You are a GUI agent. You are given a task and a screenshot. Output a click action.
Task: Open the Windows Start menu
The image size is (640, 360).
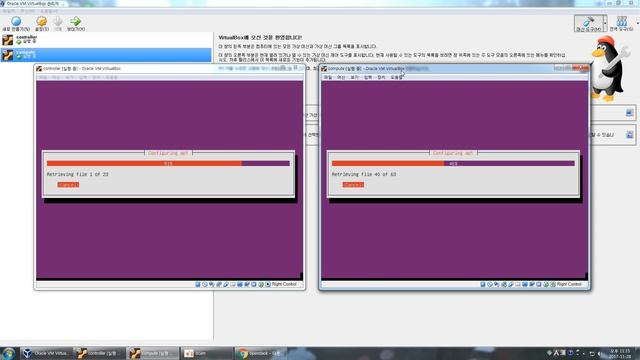coord(8,353)
